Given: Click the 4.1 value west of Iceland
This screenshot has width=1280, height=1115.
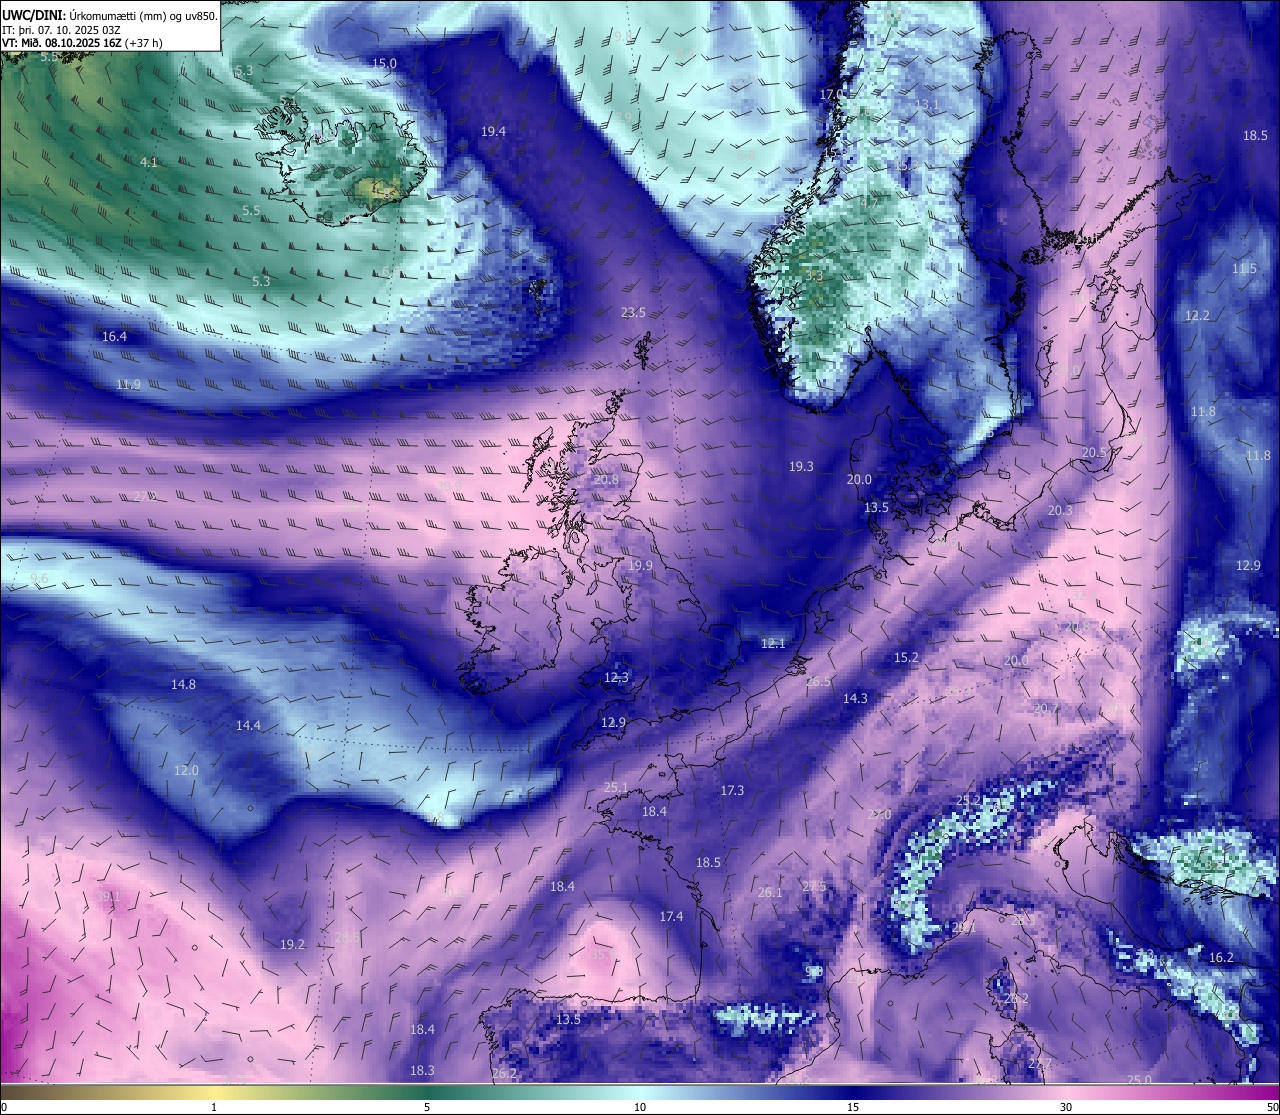Looking at the screenshot, I should click(149, 161).
